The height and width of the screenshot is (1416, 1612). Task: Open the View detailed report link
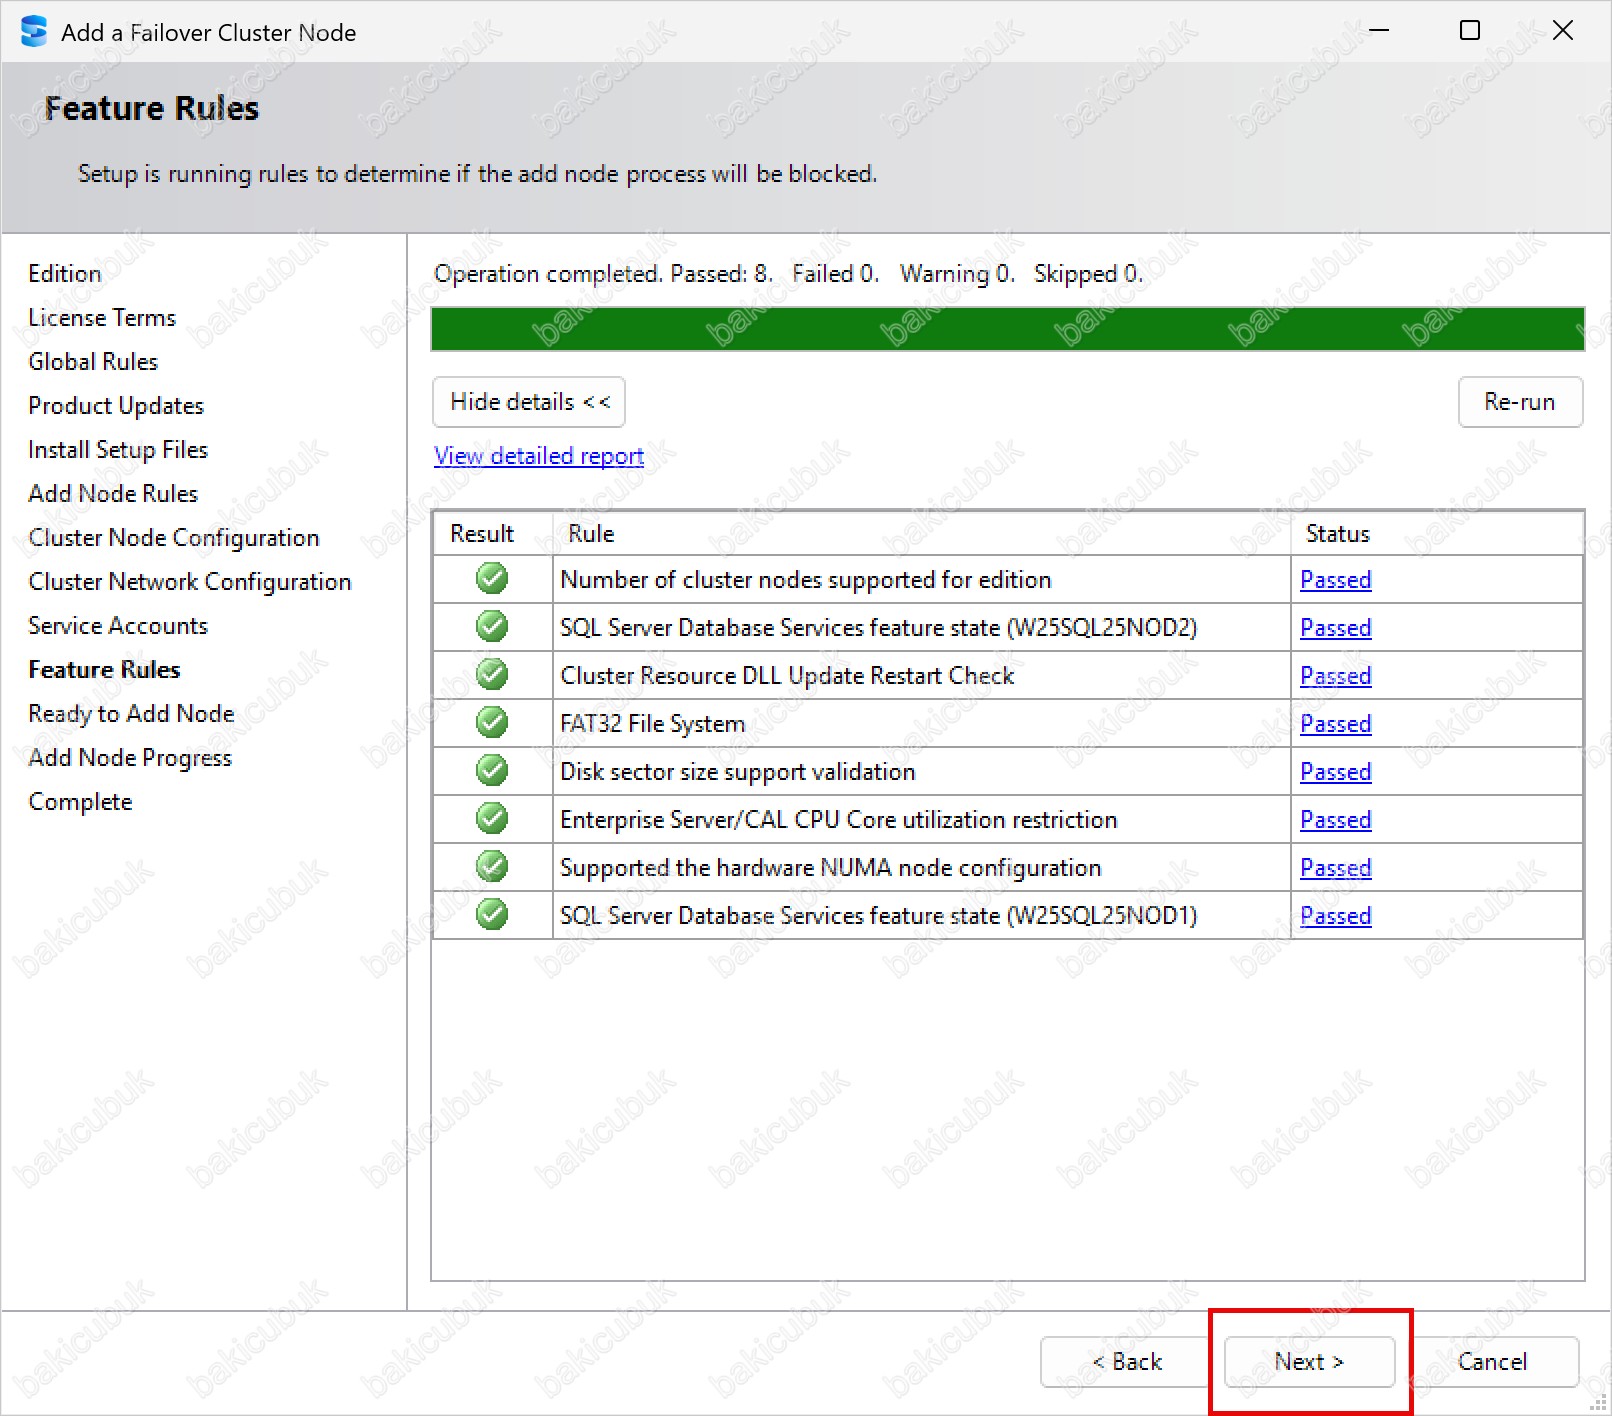coord(538,456)
